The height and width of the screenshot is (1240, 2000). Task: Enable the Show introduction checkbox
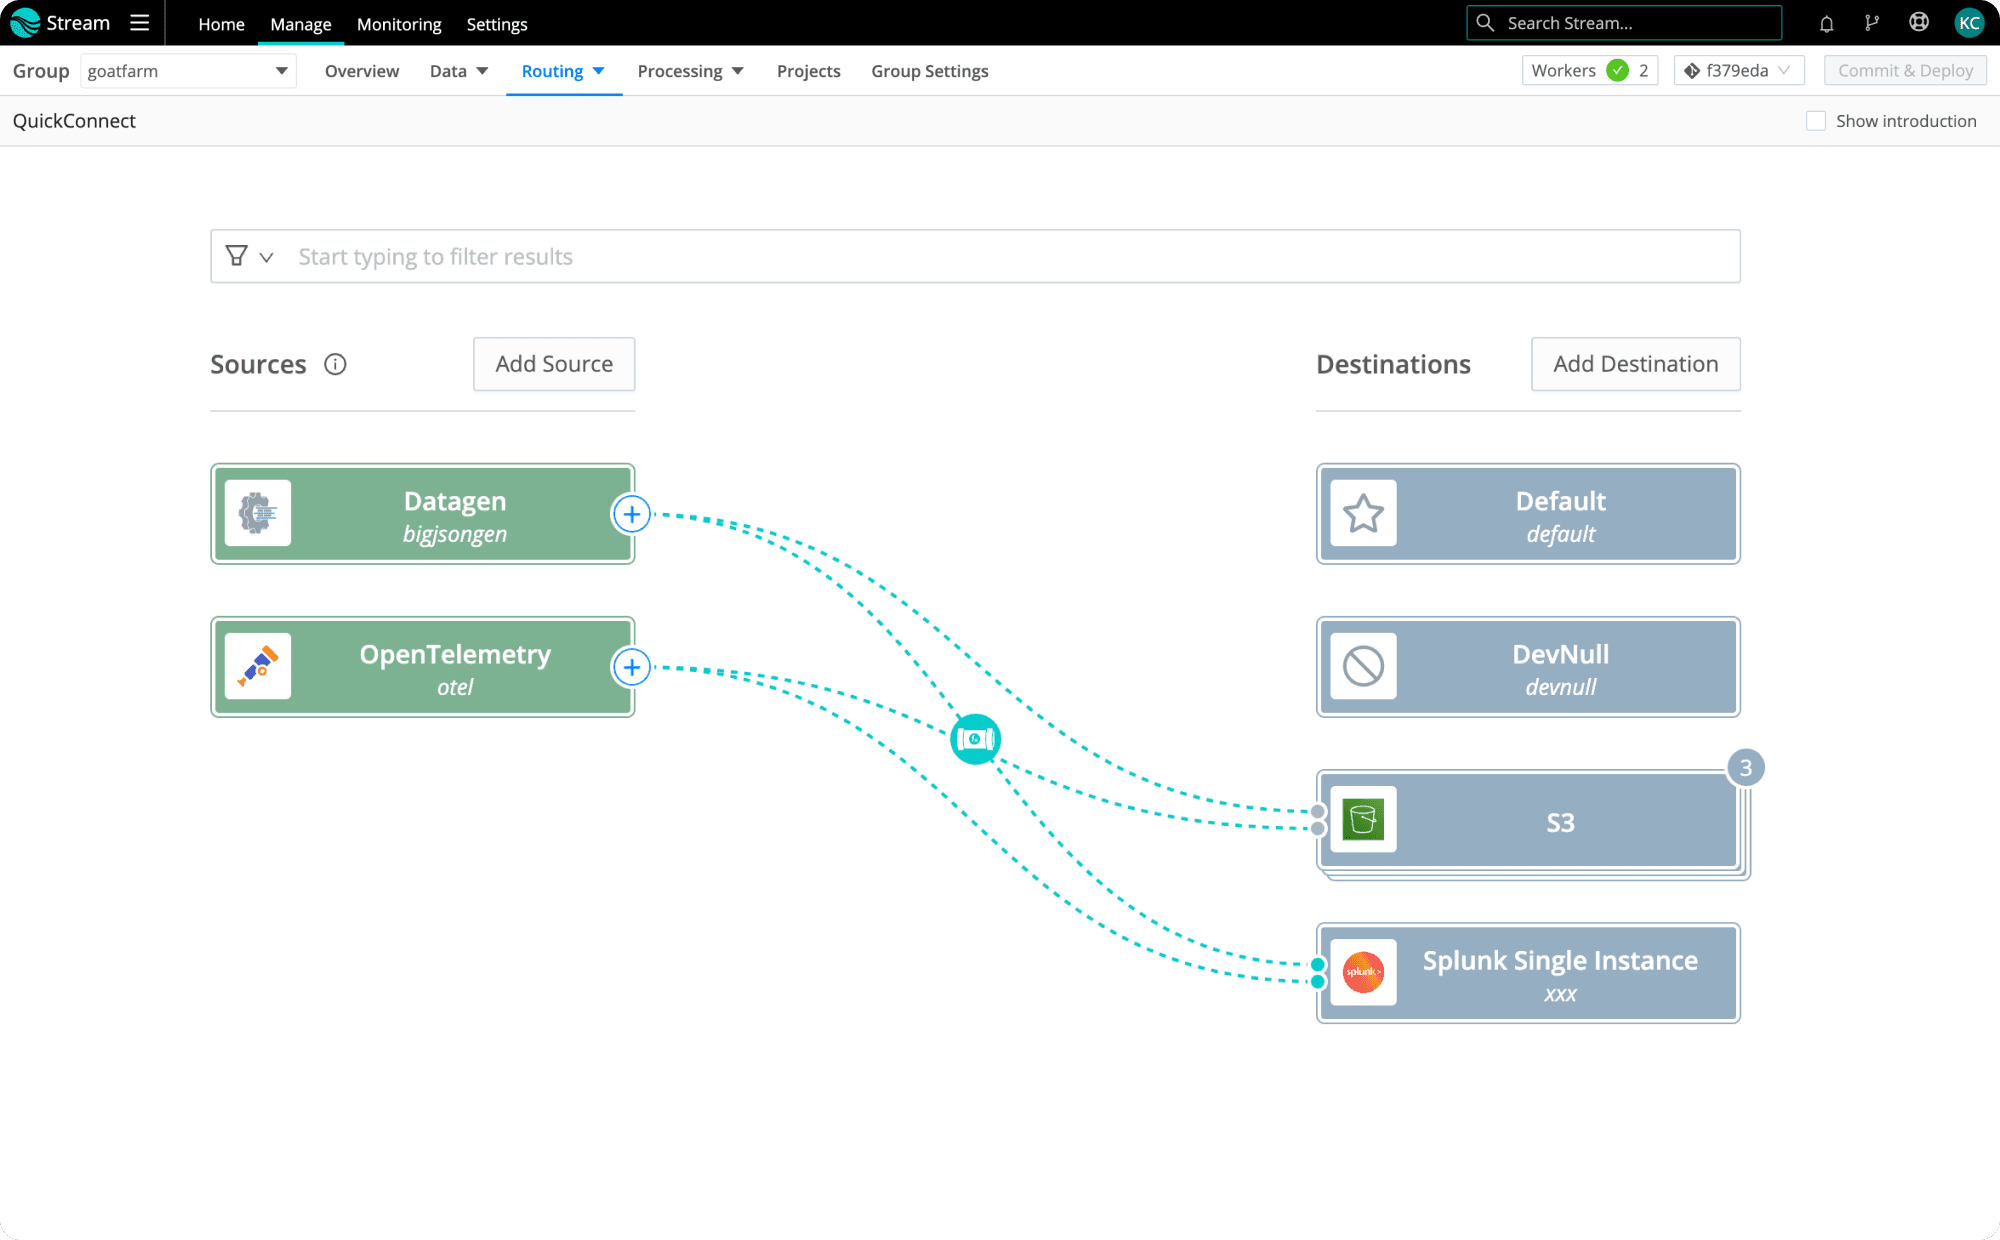tap(1816, 121)
